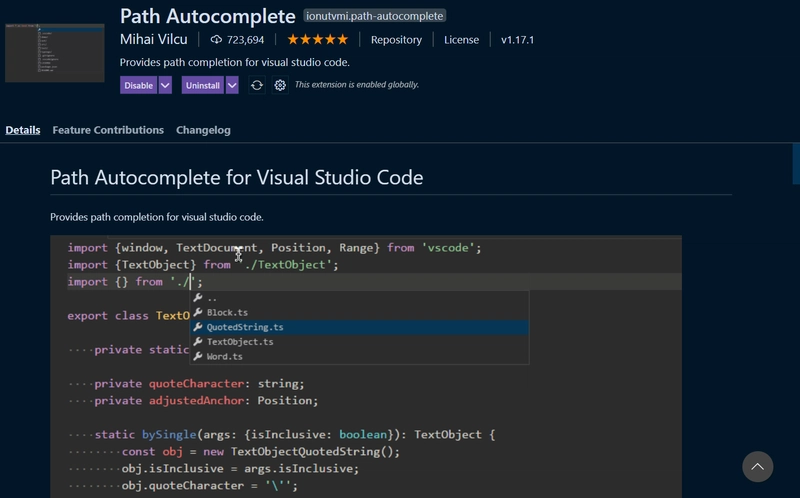Click the Disable button

(138, 85)
